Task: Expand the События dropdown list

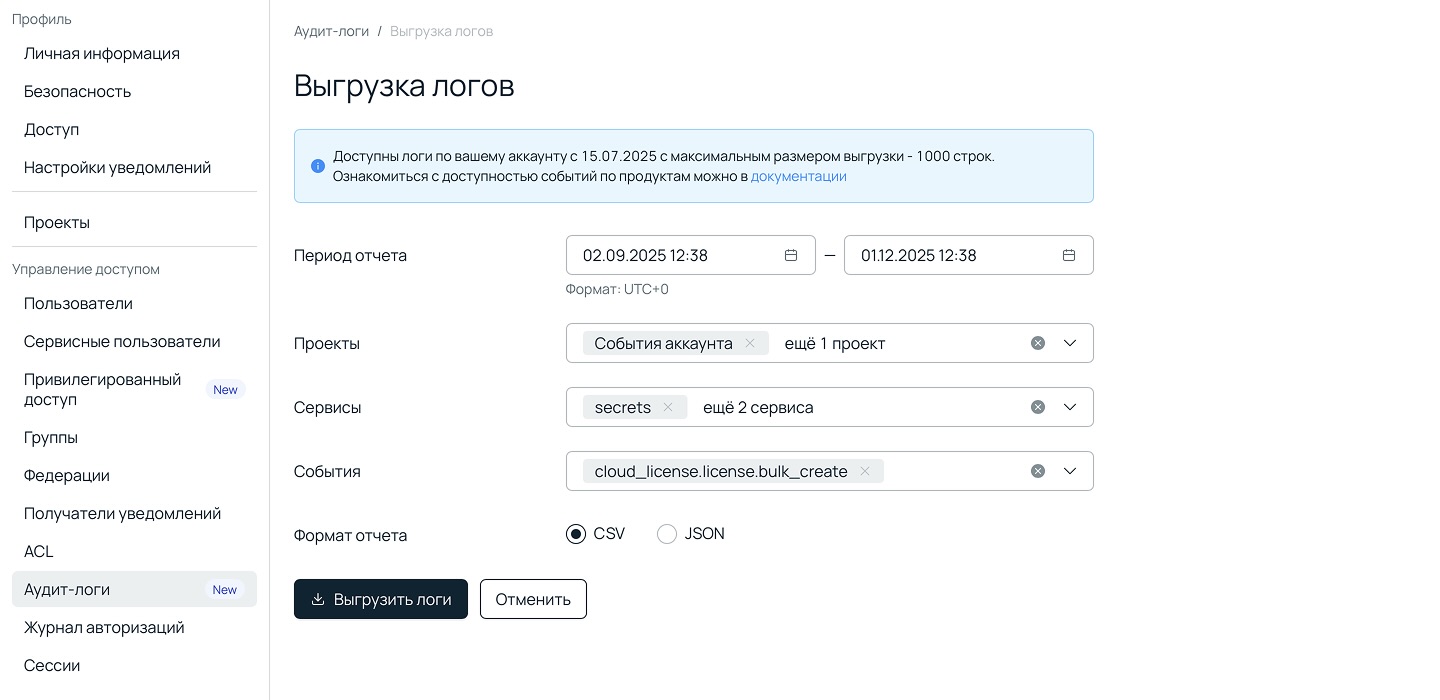Action: pos(1070,471)
